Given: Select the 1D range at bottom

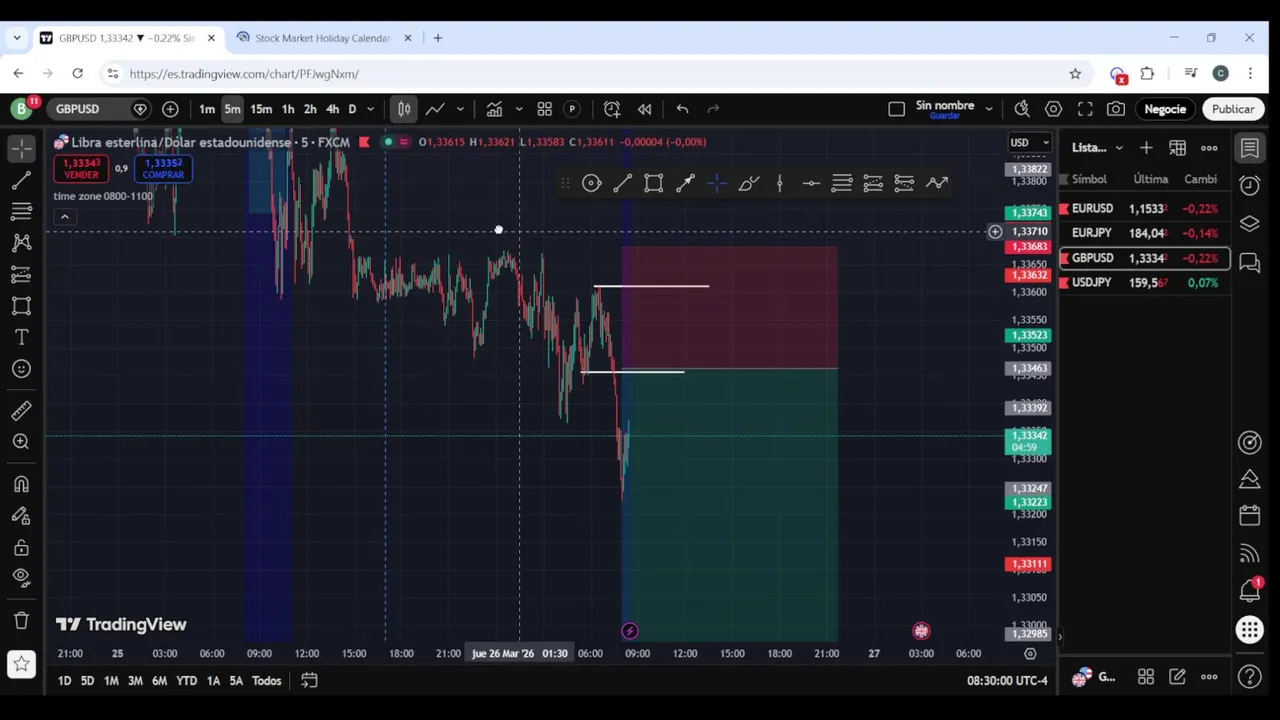Looking at the screenshot, I should point(64,681).
